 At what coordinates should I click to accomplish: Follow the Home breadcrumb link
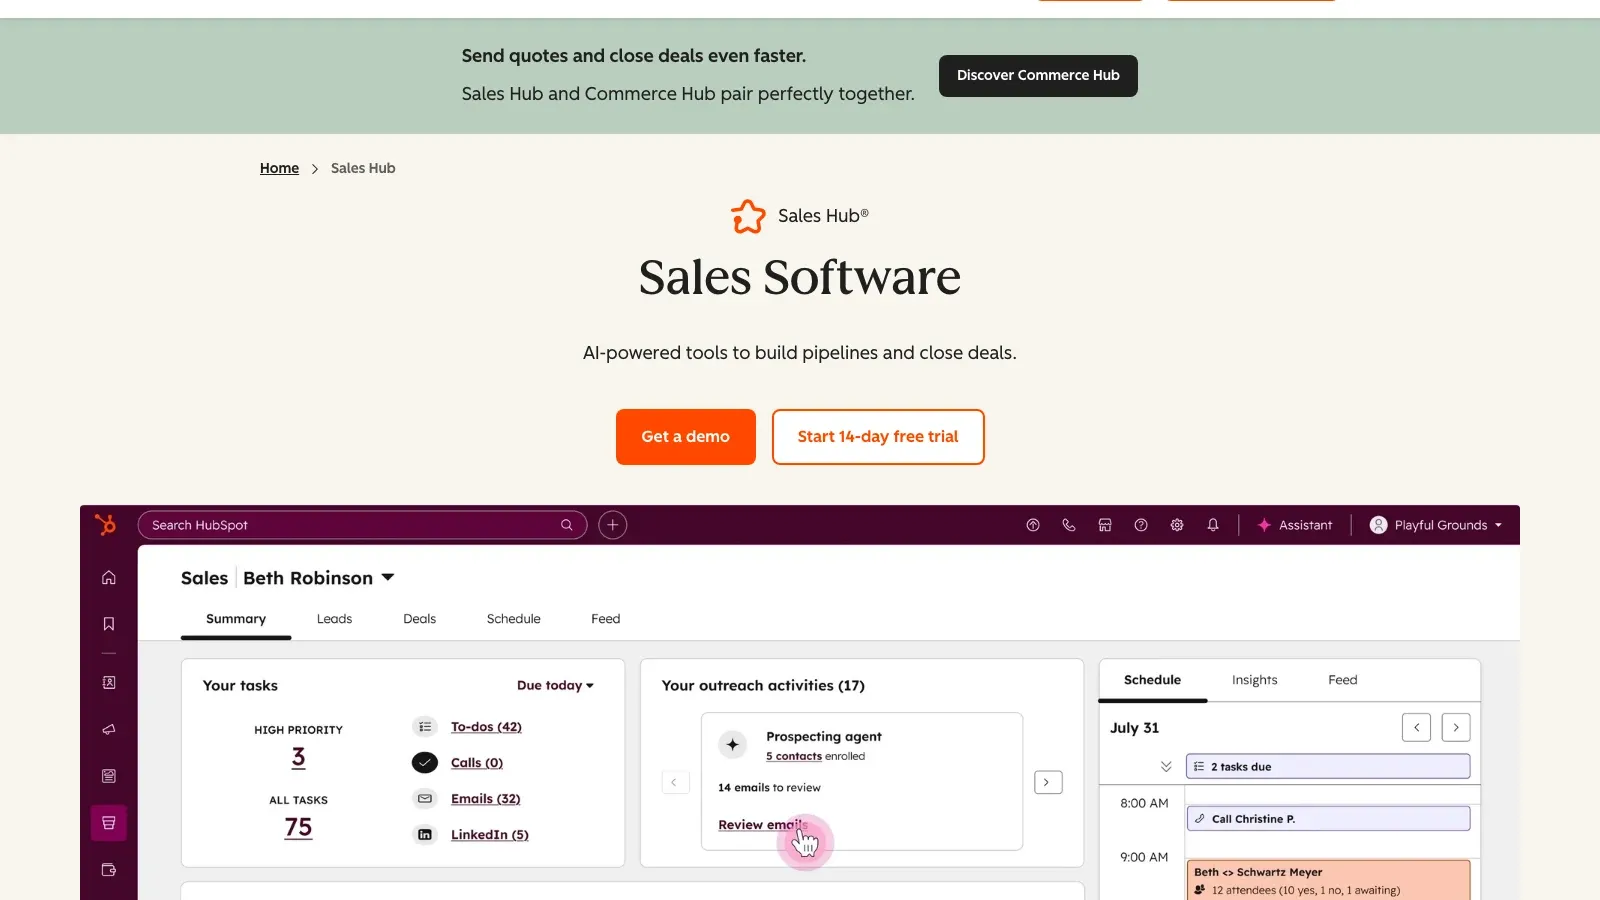(279, 168)
